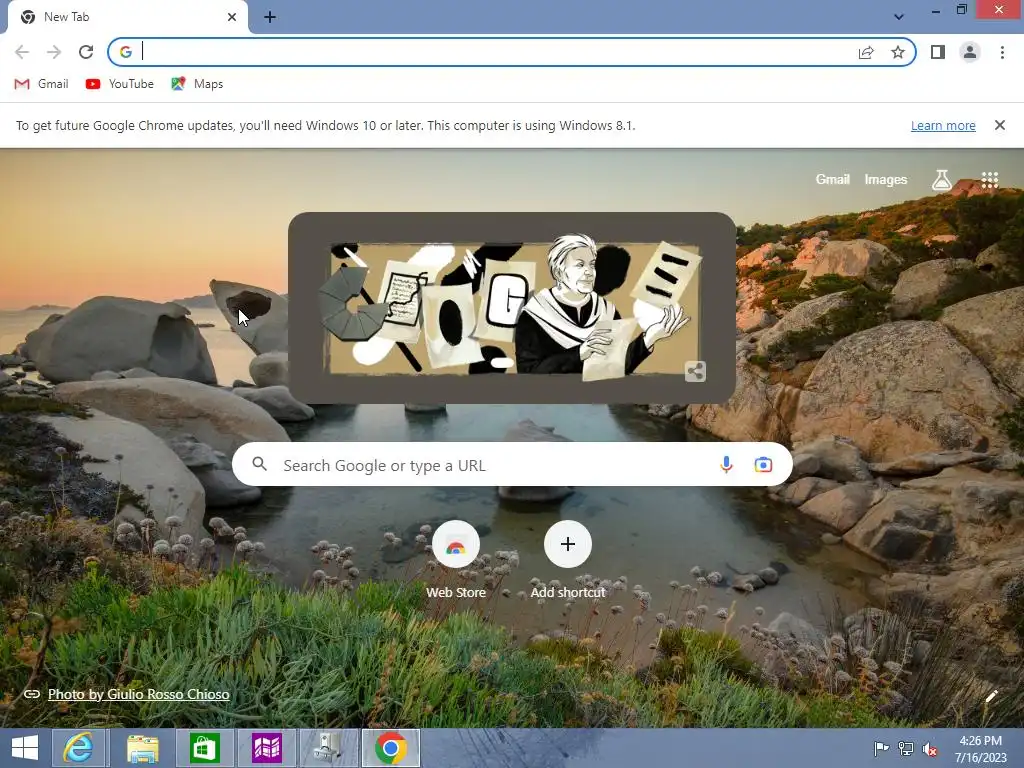
Task: Open the clock showing 4:26 PM
Action: coord(980,748)
